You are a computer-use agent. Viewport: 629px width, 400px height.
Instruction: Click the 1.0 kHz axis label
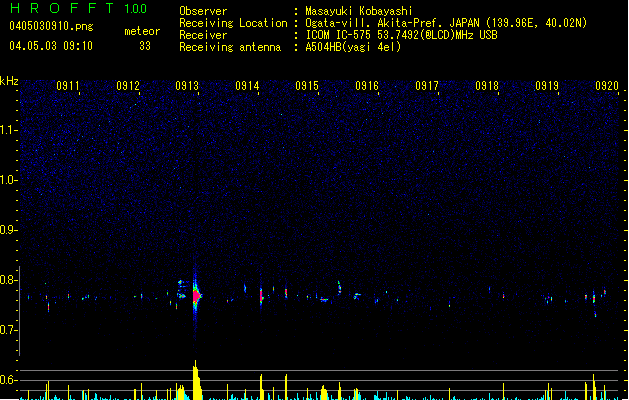[9, 180]
